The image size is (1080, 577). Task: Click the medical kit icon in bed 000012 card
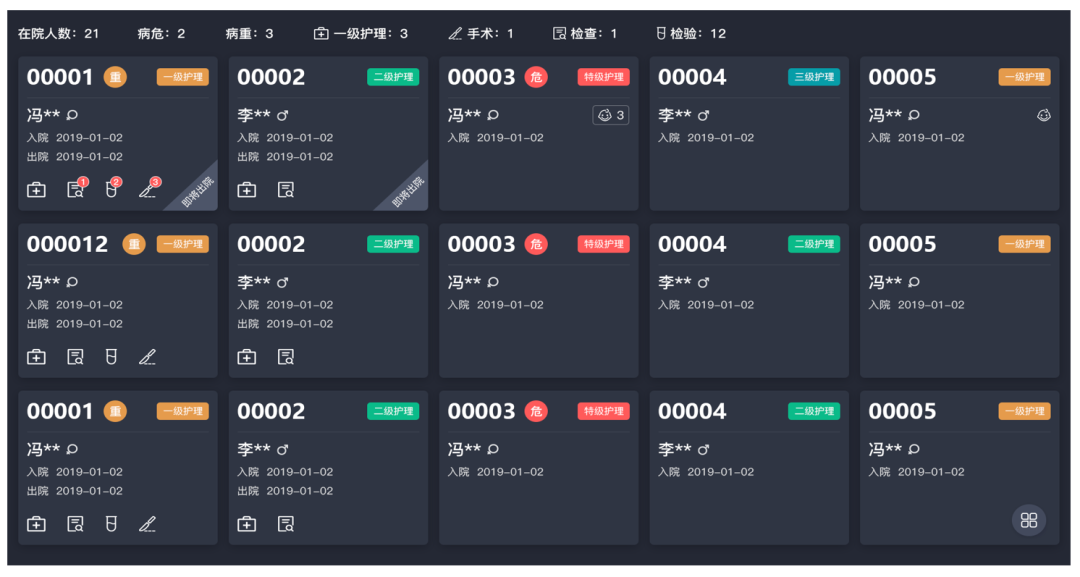(36, 357)
